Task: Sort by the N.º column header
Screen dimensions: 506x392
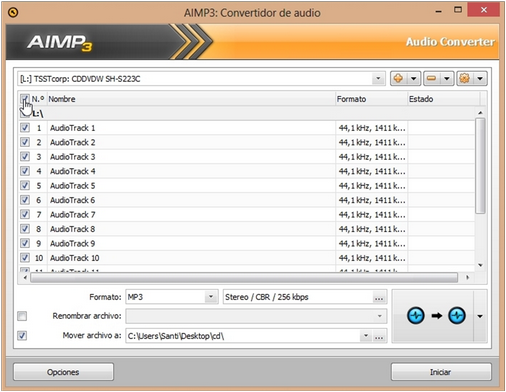Action: (38, 99)
